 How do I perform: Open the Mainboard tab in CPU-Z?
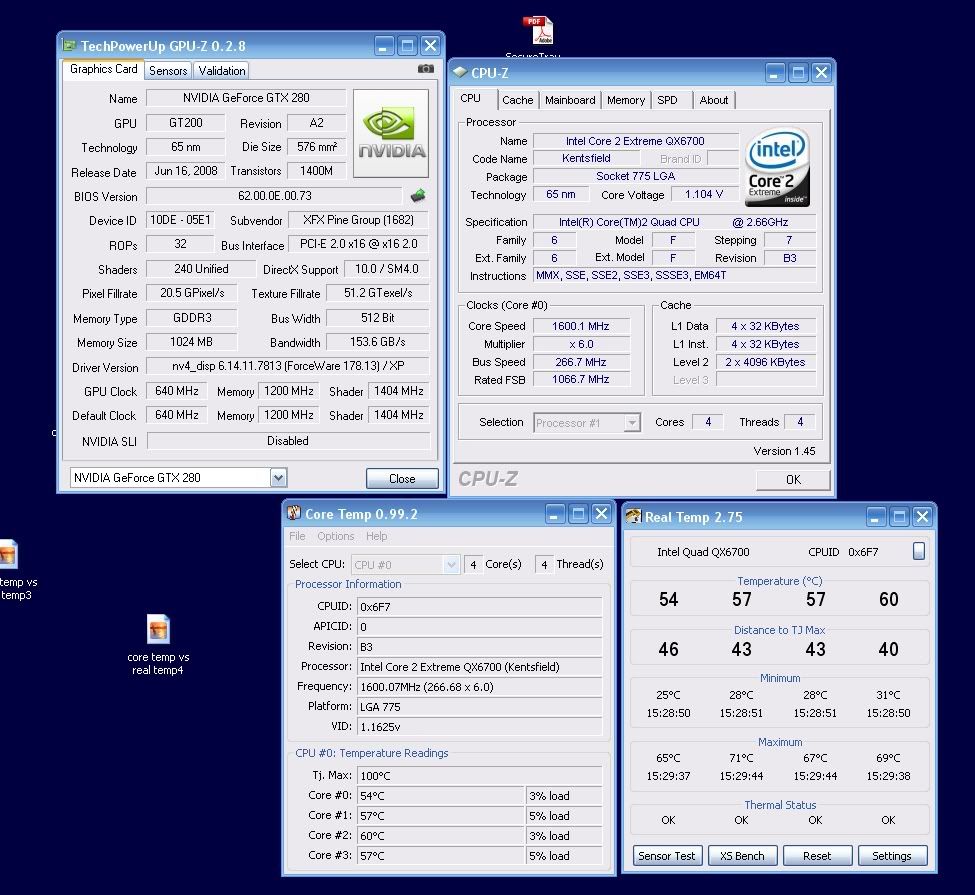point(570,100)
